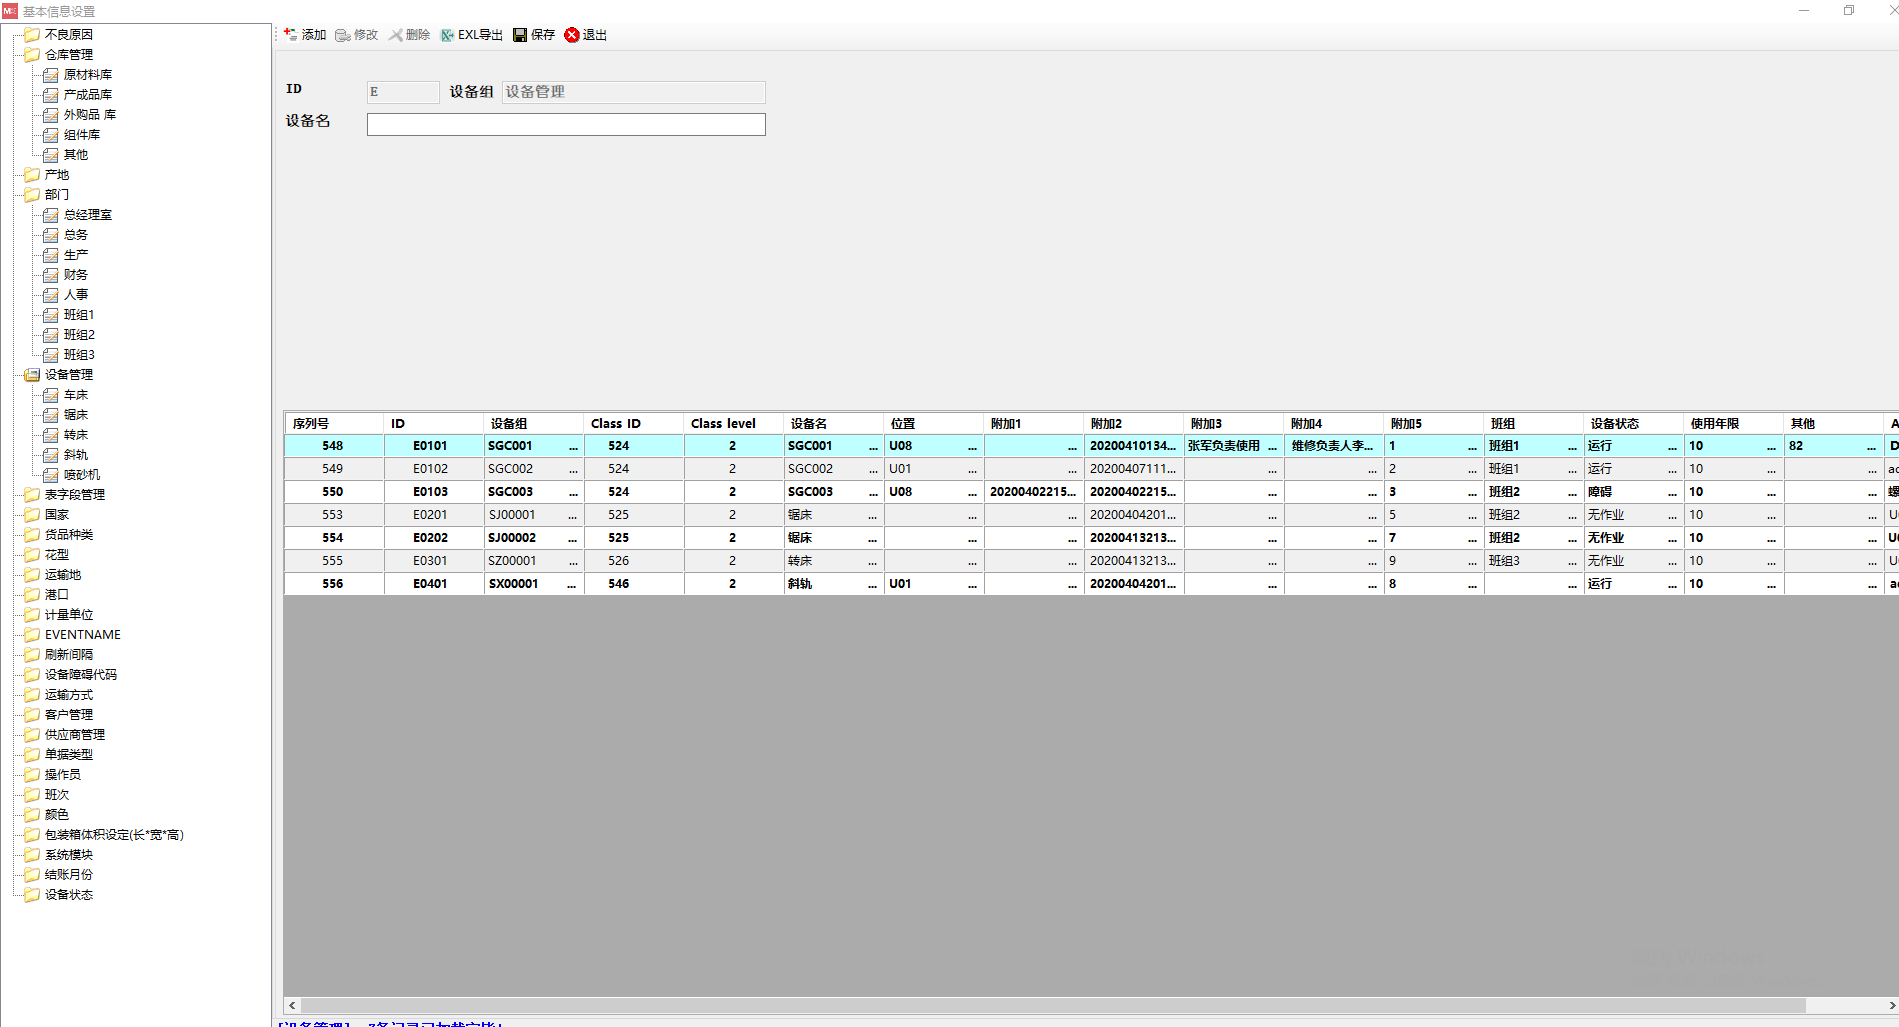Click the 序列号 cell 556

point(334,584)
